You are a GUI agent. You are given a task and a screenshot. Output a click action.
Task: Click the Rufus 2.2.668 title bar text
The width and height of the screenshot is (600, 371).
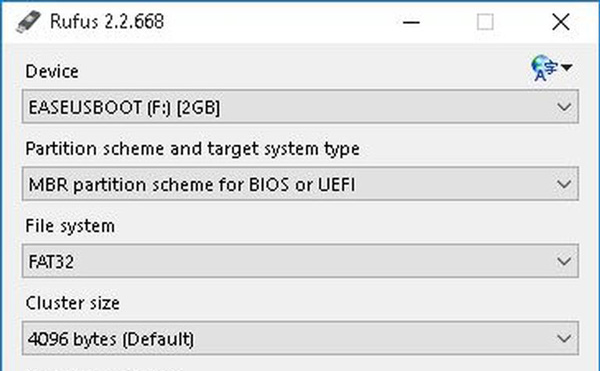[107, 21]
